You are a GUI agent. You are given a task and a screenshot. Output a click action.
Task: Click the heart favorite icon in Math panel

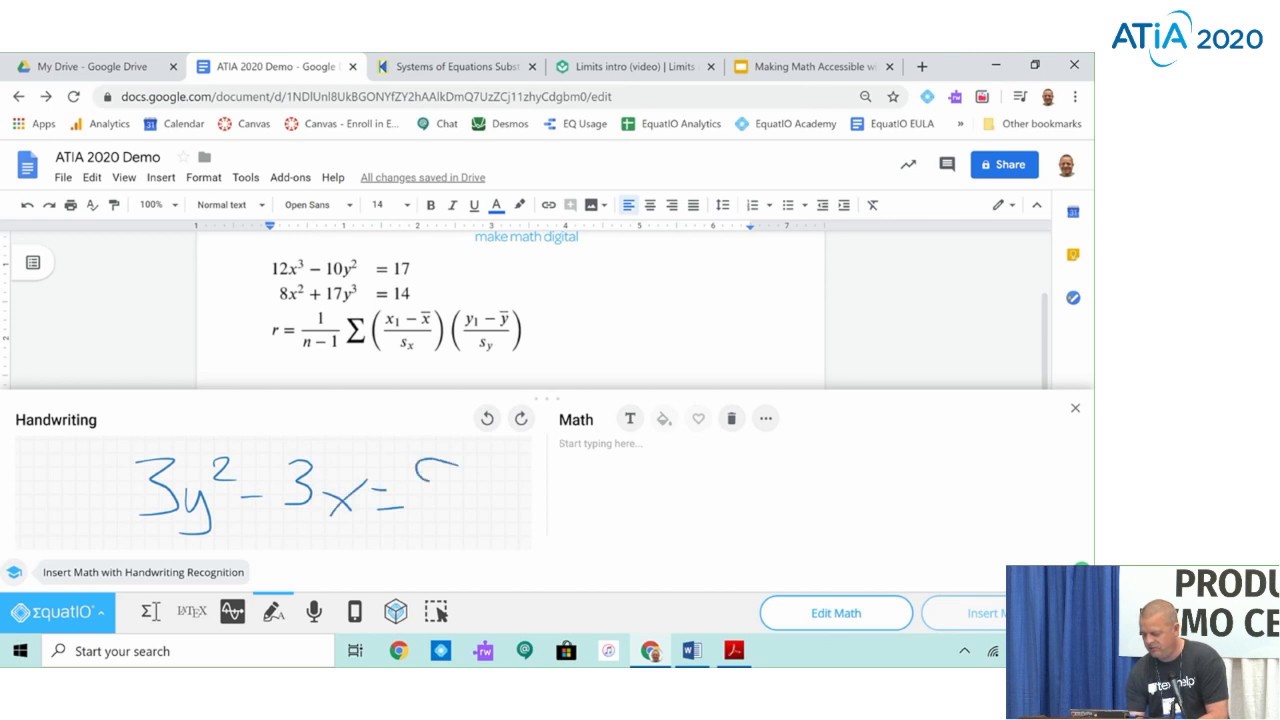pyautogui.click(x=698, y=419)
